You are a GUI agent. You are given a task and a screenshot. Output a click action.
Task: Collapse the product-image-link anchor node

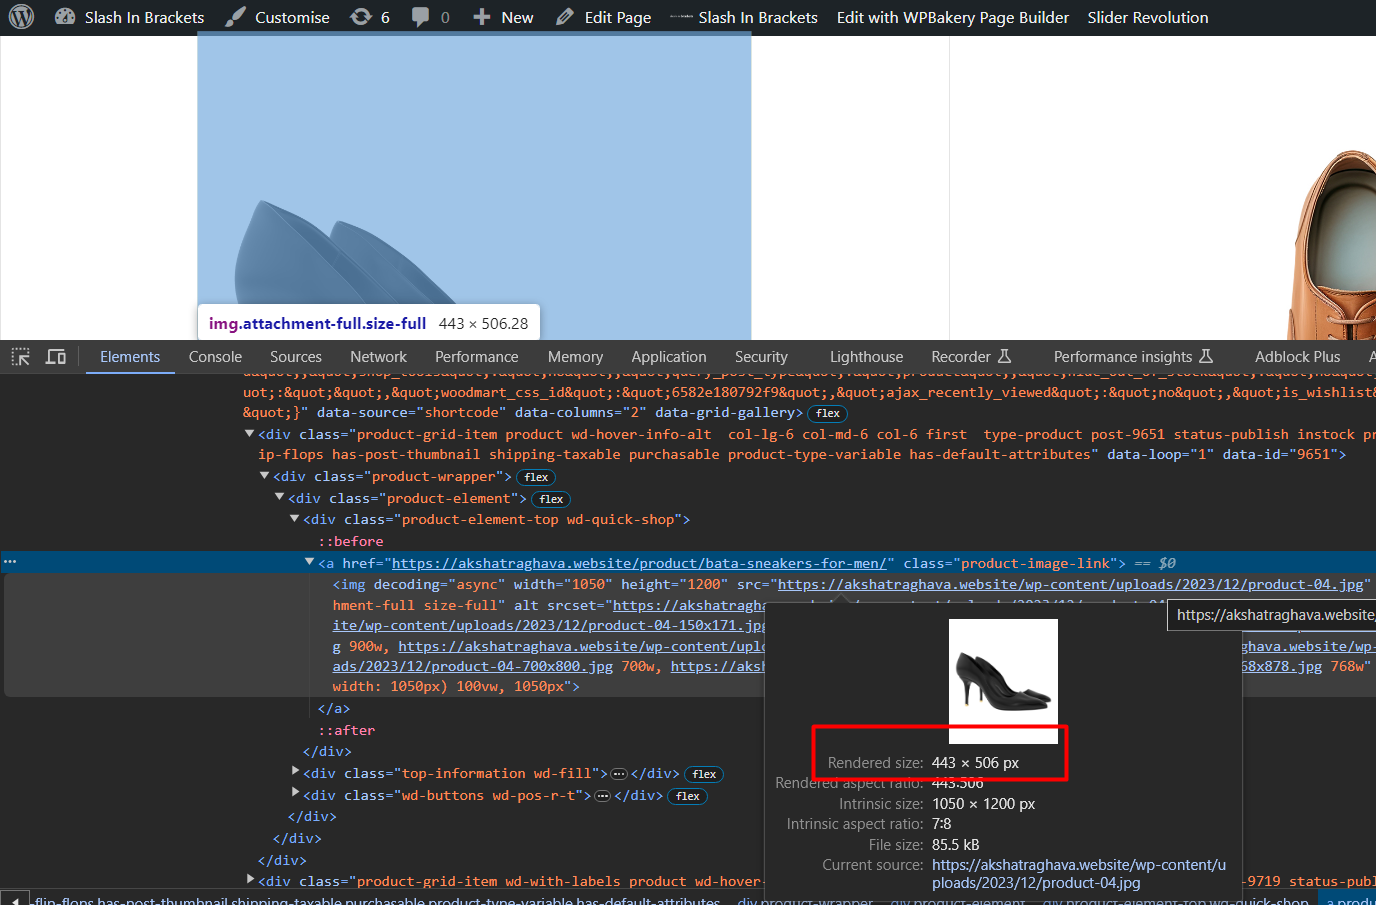(309, 563)
